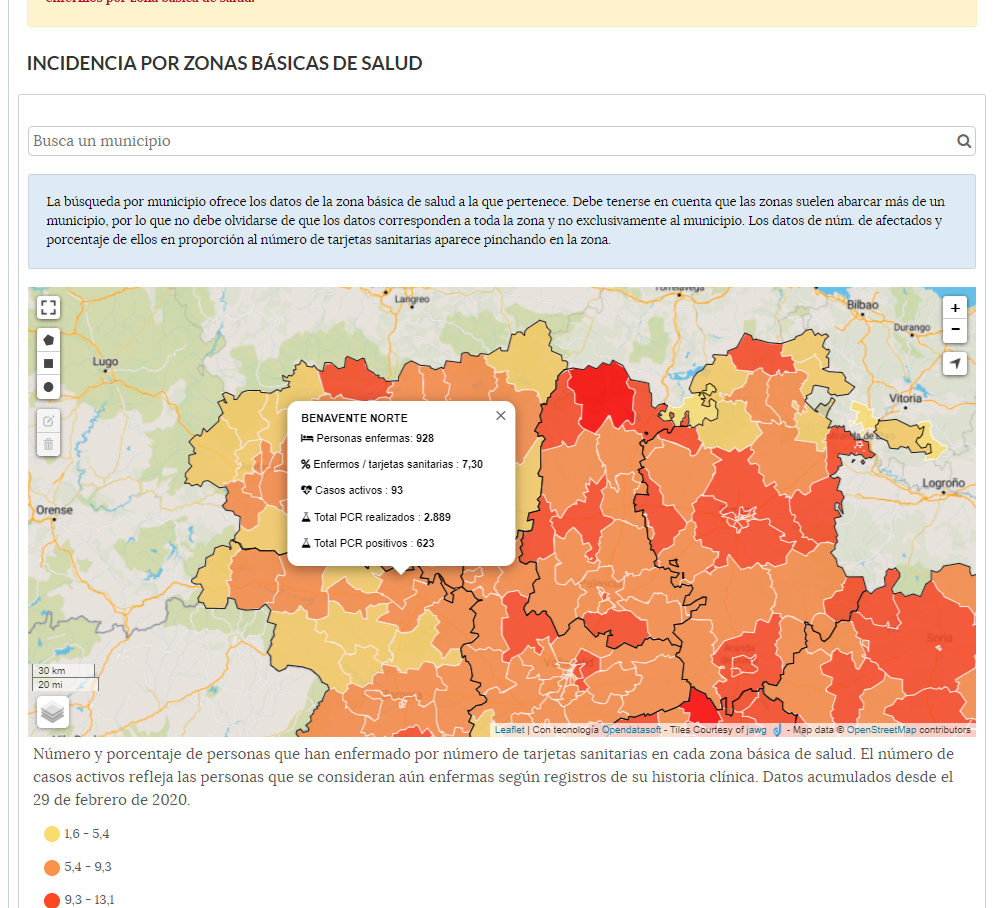995x908 pixels.
Task: Click the Casos activos : 93 line
Action: [x=352, y=490]
